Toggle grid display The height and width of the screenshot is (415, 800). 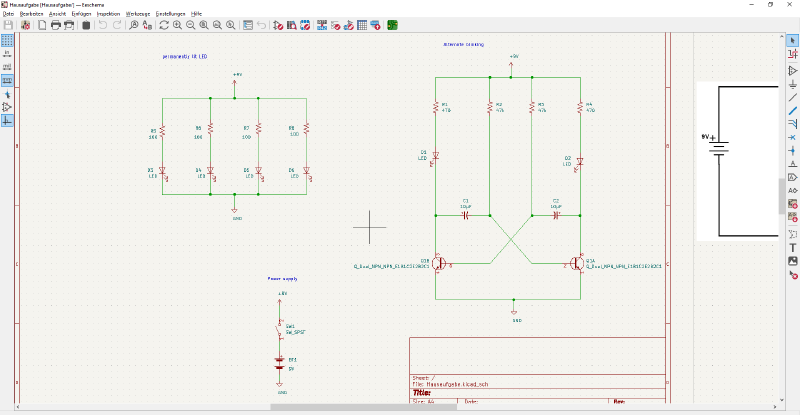tap(7, 40)
